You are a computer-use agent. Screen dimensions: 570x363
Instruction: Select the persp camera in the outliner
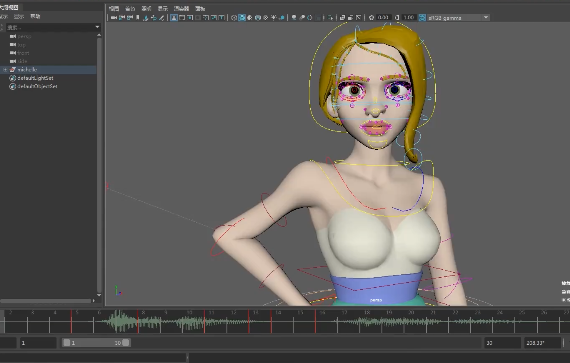tap(24, 36)
